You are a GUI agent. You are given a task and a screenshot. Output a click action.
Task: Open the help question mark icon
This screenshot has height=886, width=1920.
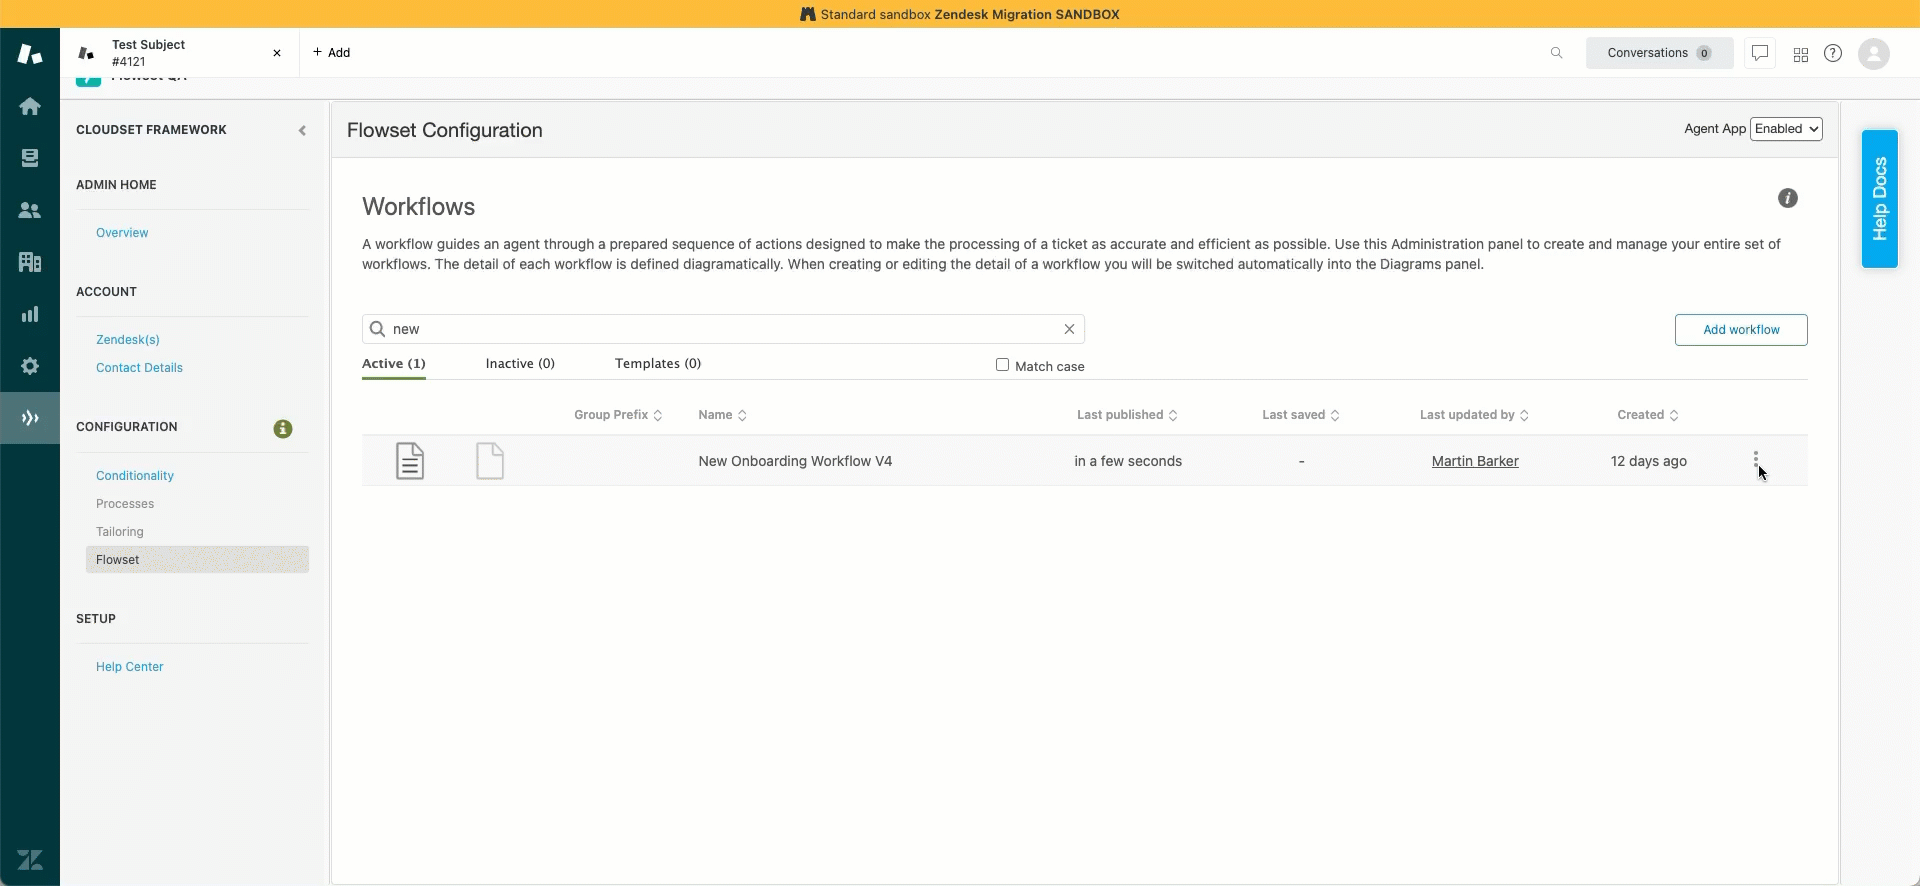pyautogui.click(x=1833, y=53)
